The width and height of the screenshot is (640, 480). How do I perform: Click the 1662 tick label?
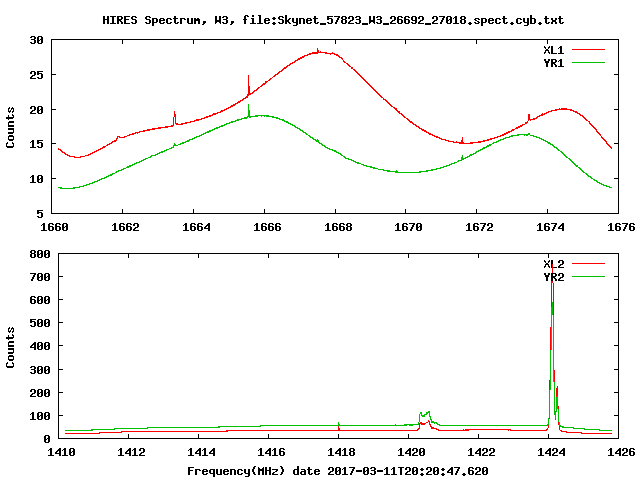click(x=125, y=227)
